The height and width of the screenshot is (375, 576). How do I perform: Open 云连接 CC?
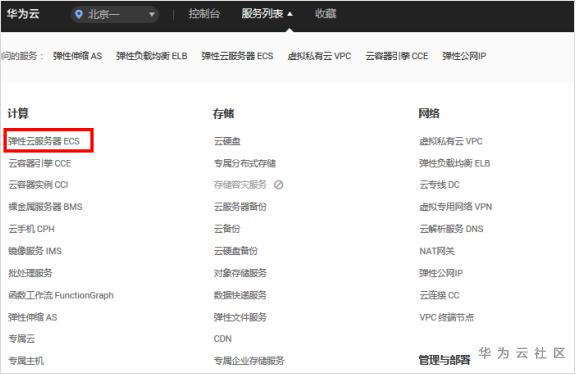click(x=439, y=295)
